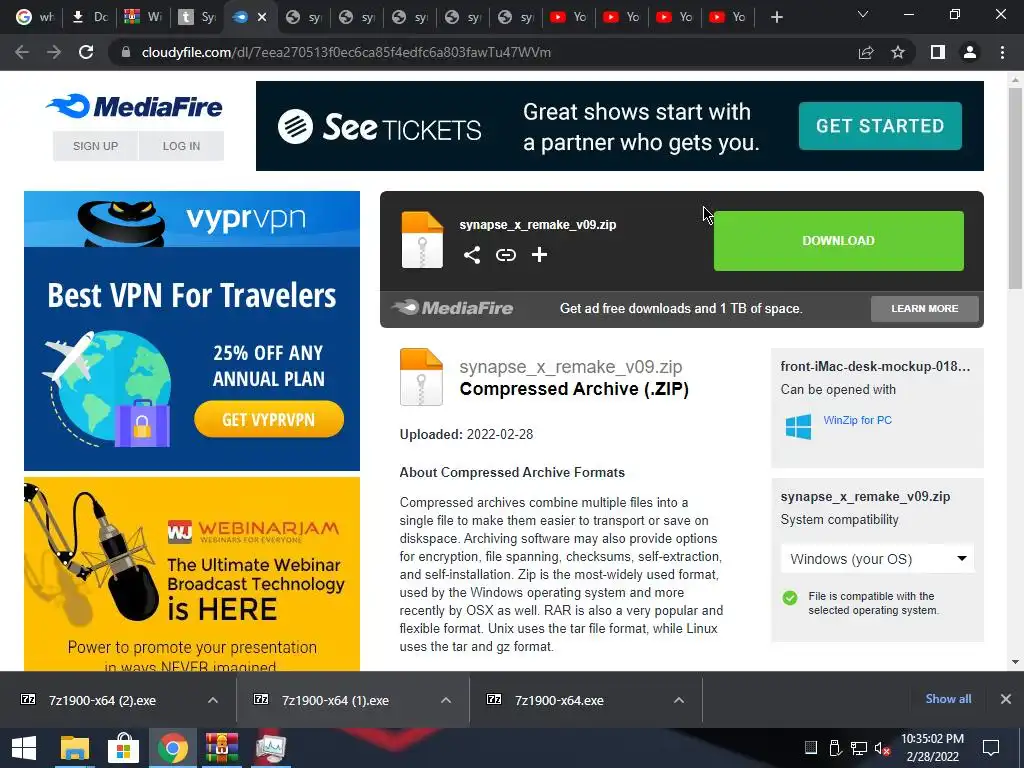
Task: Open the downloaded 7z1900-x64 (2).exe file
Action: coord(102,700)
